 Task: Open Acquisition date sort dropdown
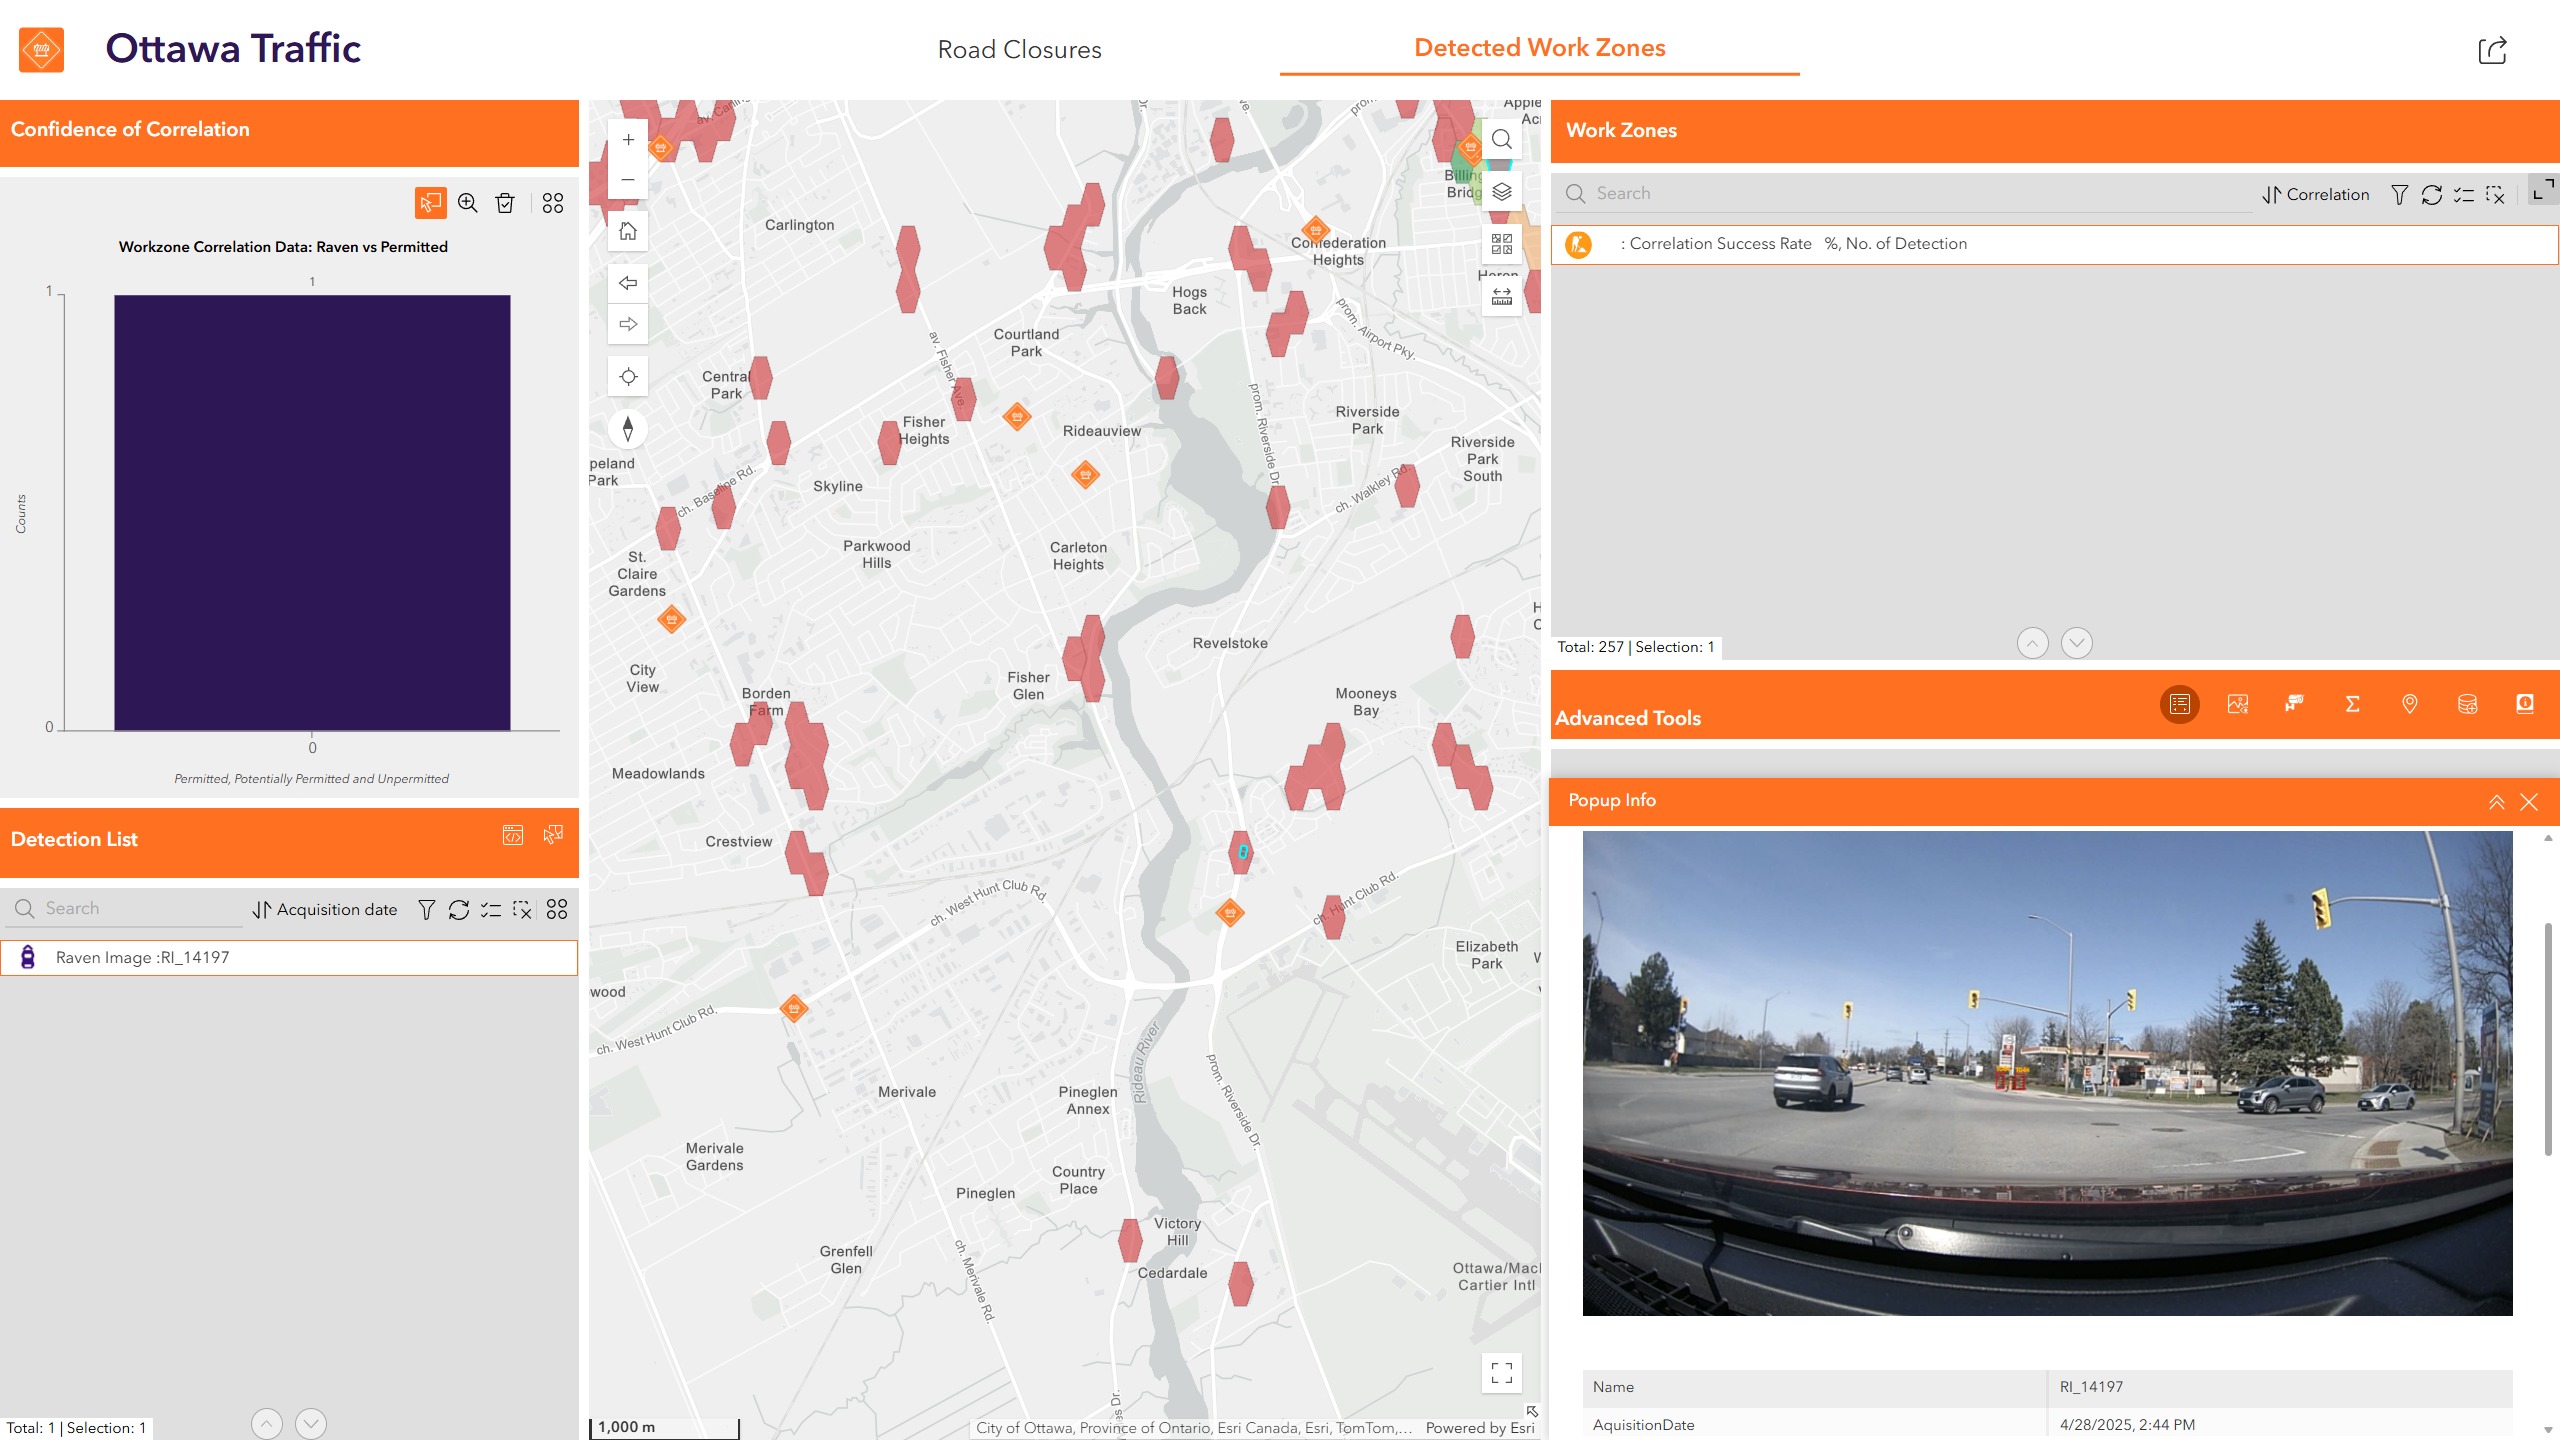click(325, 910)
